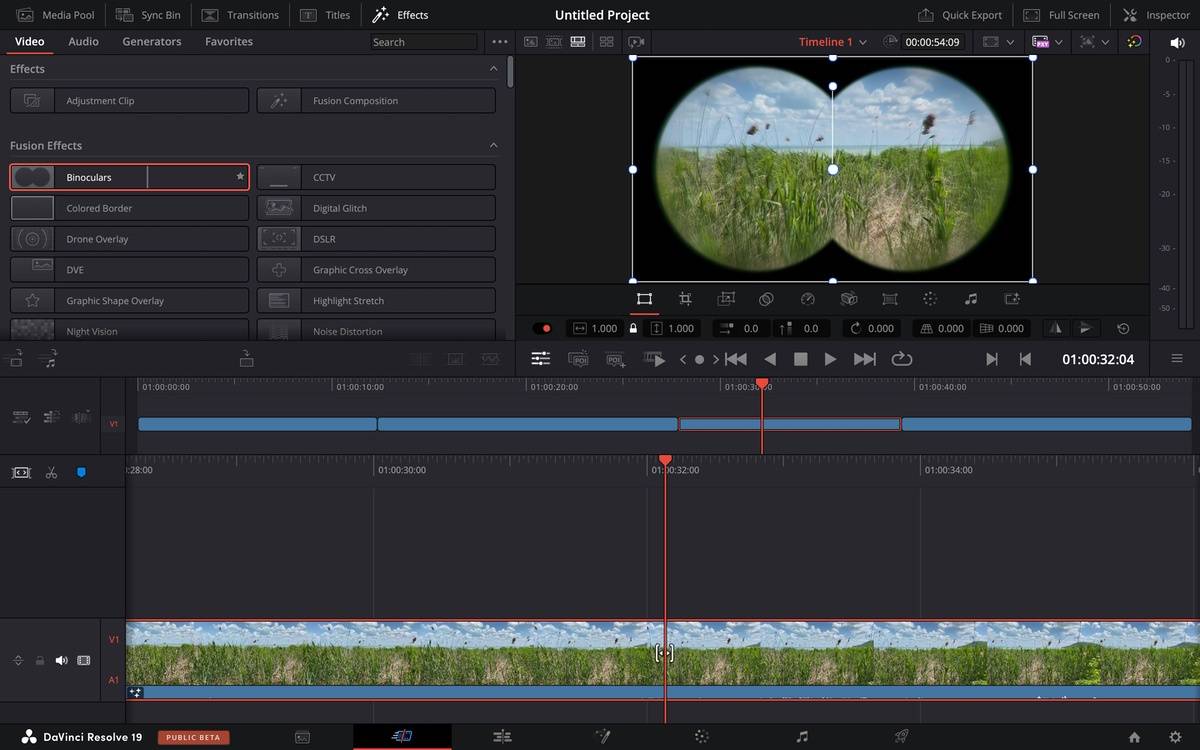Screen dimensions: 1200x750
Task: Select the Crop tool under the viewer
Action: point(685,299)
